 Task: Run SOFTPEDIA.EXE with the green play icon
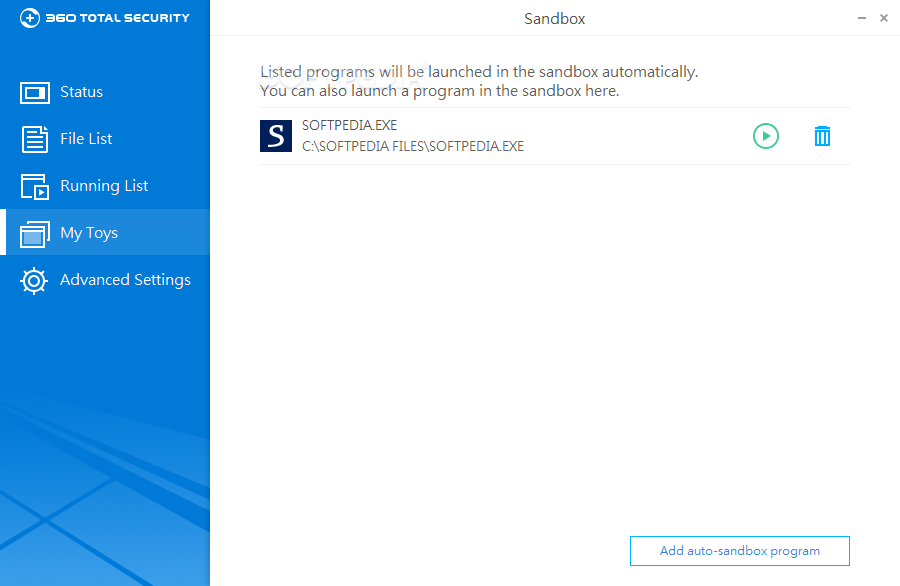766,136
